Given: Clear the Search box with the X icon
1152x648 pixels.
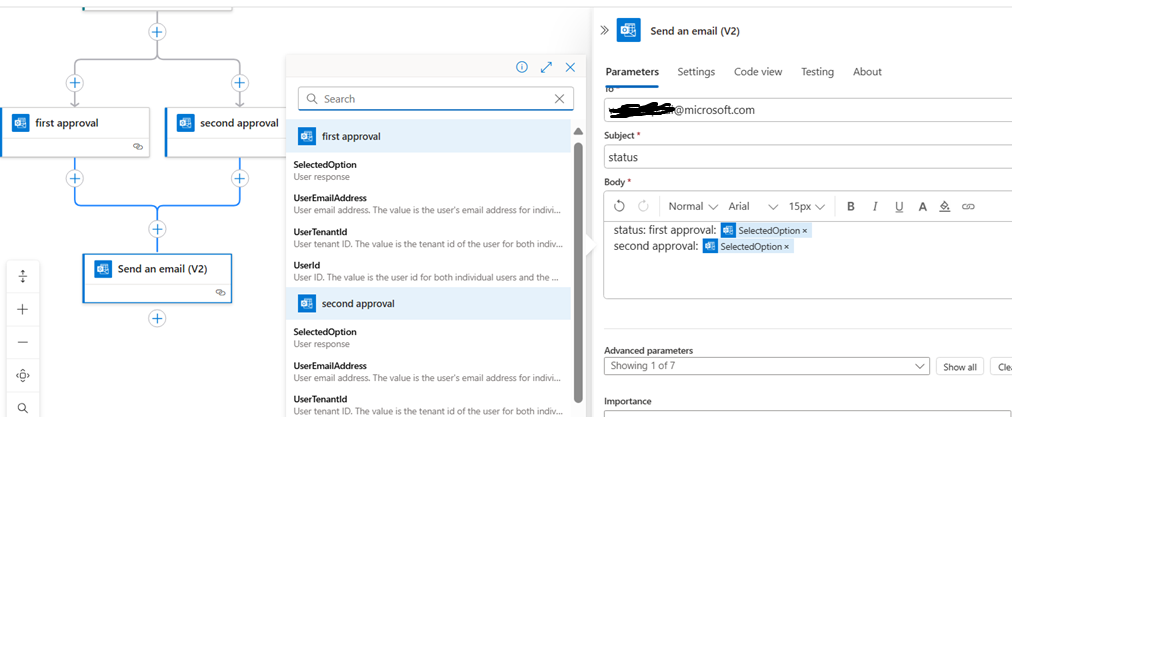Looking at the screenshot, I should (559, 98).
